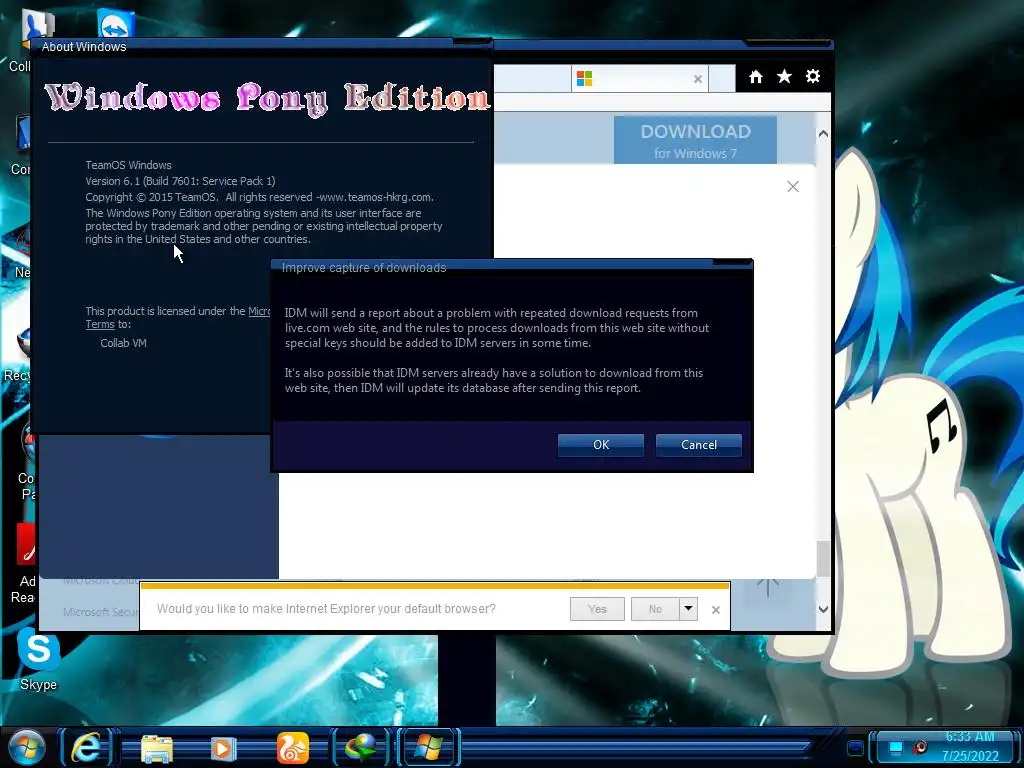The height and width of the screenshot is (768, 1024).
Task: Cancel the Improve capture of downloads dialog
Action: 699,445
